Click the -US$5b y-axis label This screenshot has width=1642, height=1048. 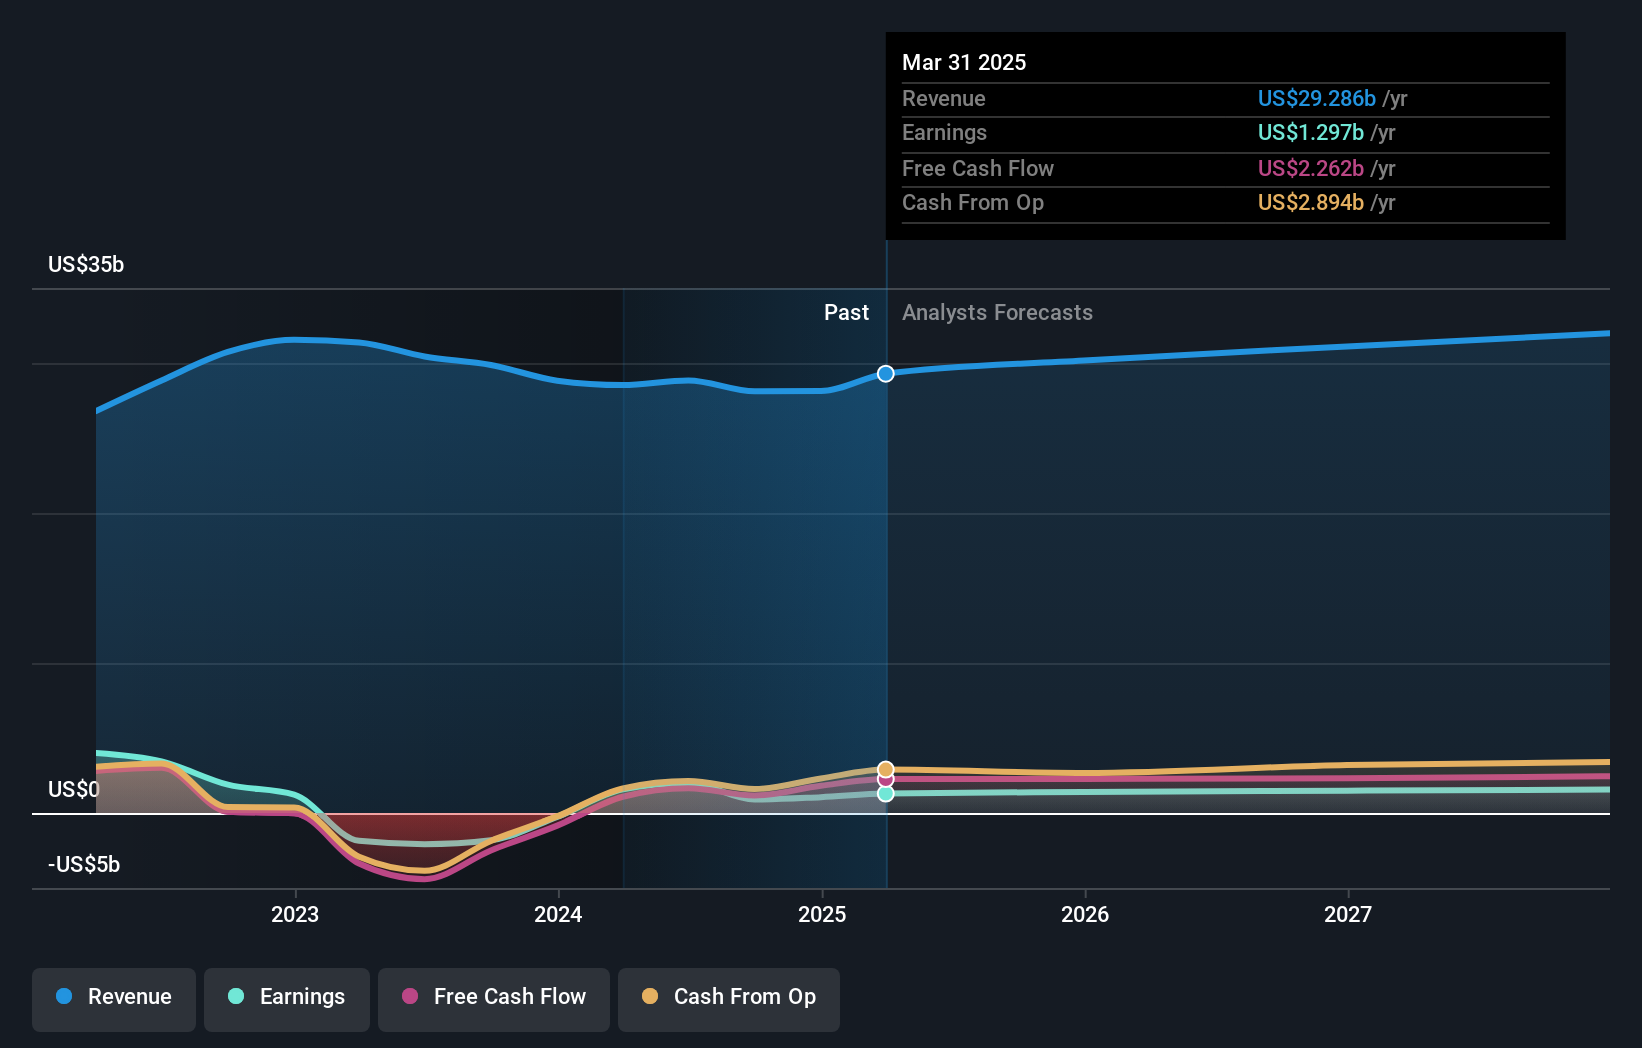84,865
